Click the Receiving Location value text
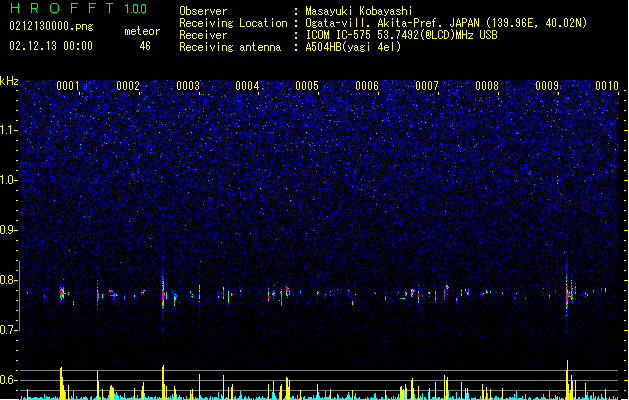Image resolution: width=629 pixels, height=400 pixels. coord(446,23)
